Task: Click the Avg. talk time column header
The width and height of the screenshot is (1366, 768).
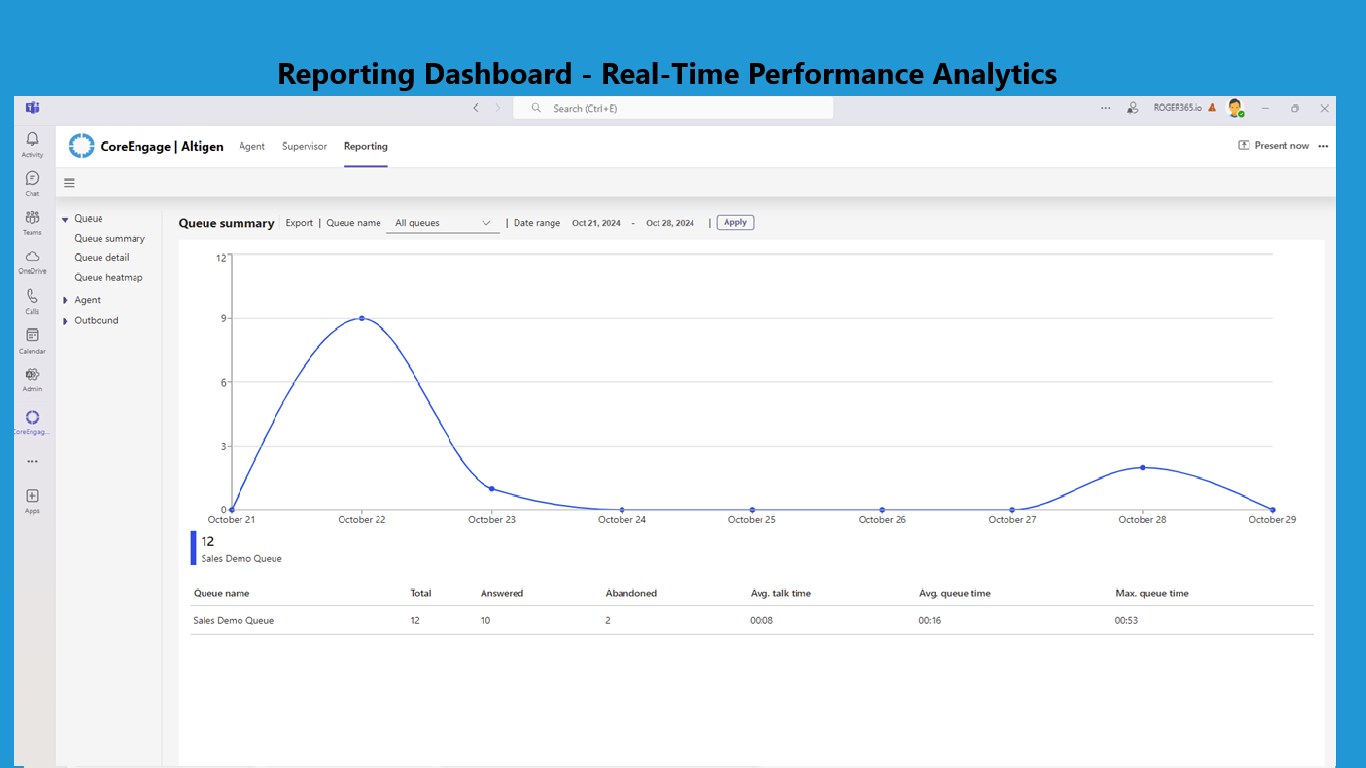Action: 781,593
